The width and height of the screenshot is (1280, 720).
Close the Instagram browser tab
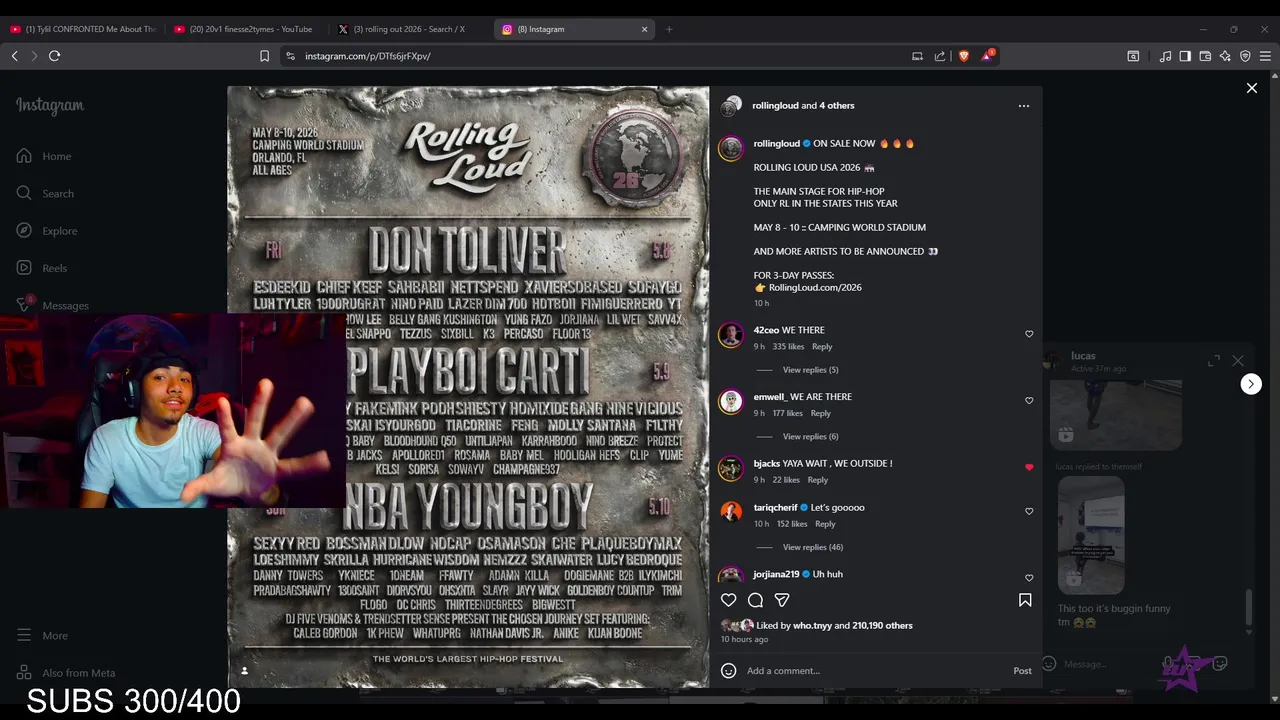click(x=644, y=29)
